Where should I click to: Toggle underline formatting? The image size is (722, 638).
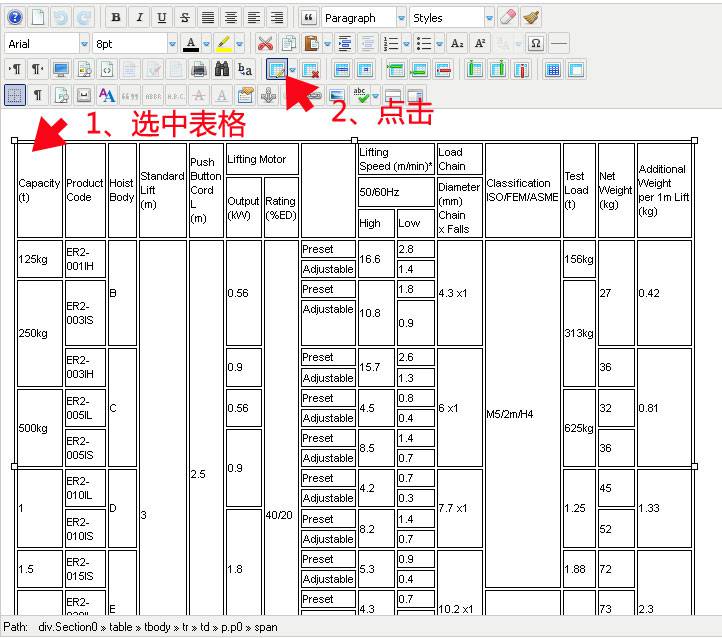pyautogui.click(x=162, y=17)
